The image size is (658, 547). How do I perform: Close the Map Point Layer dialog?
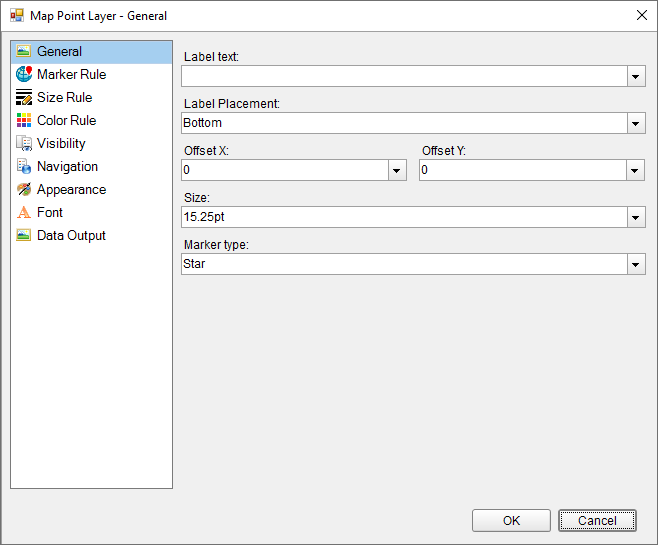(x=642, y=16)
